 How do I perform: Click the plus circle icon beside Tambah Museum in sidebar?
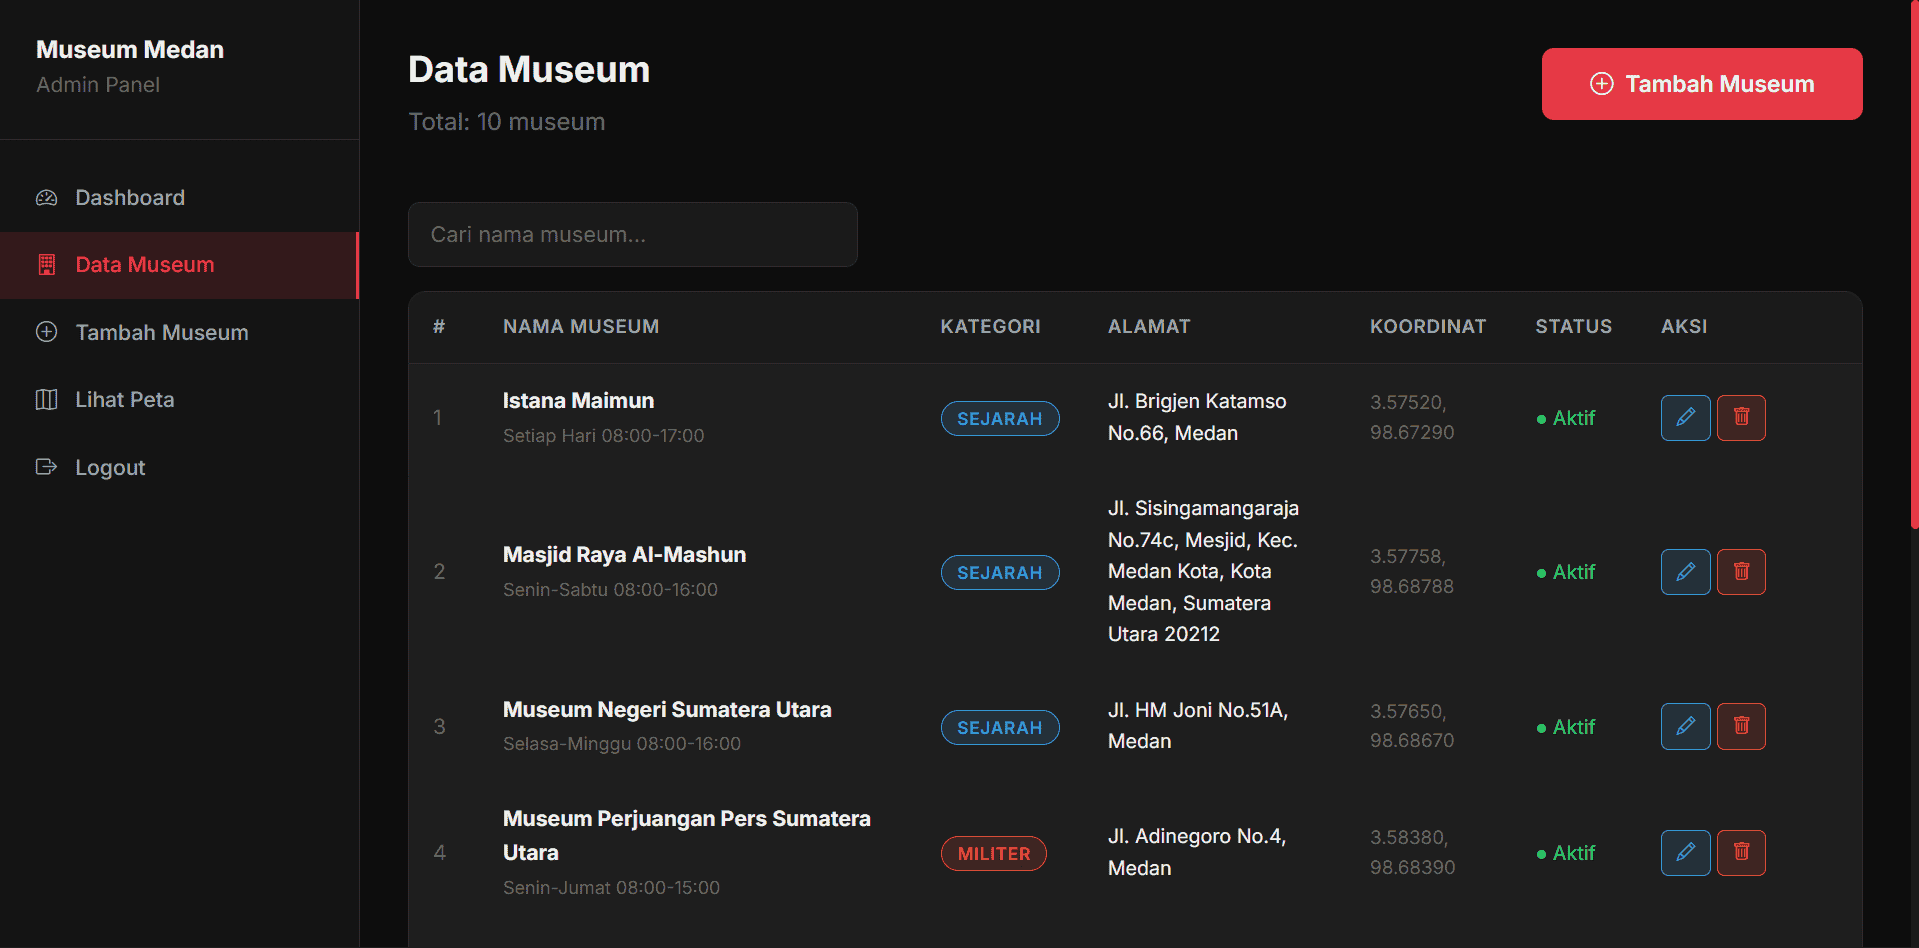47,332
